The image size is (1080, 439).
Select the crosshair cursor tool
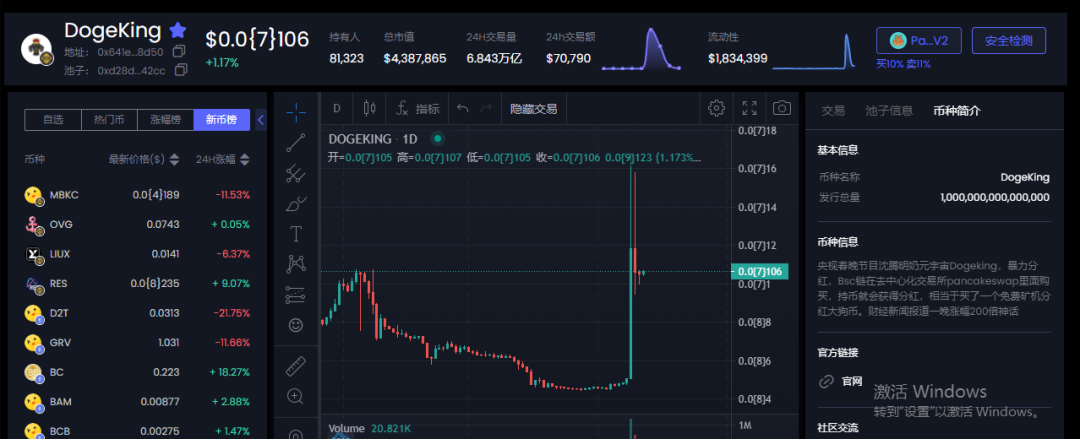tap(296, 112)
